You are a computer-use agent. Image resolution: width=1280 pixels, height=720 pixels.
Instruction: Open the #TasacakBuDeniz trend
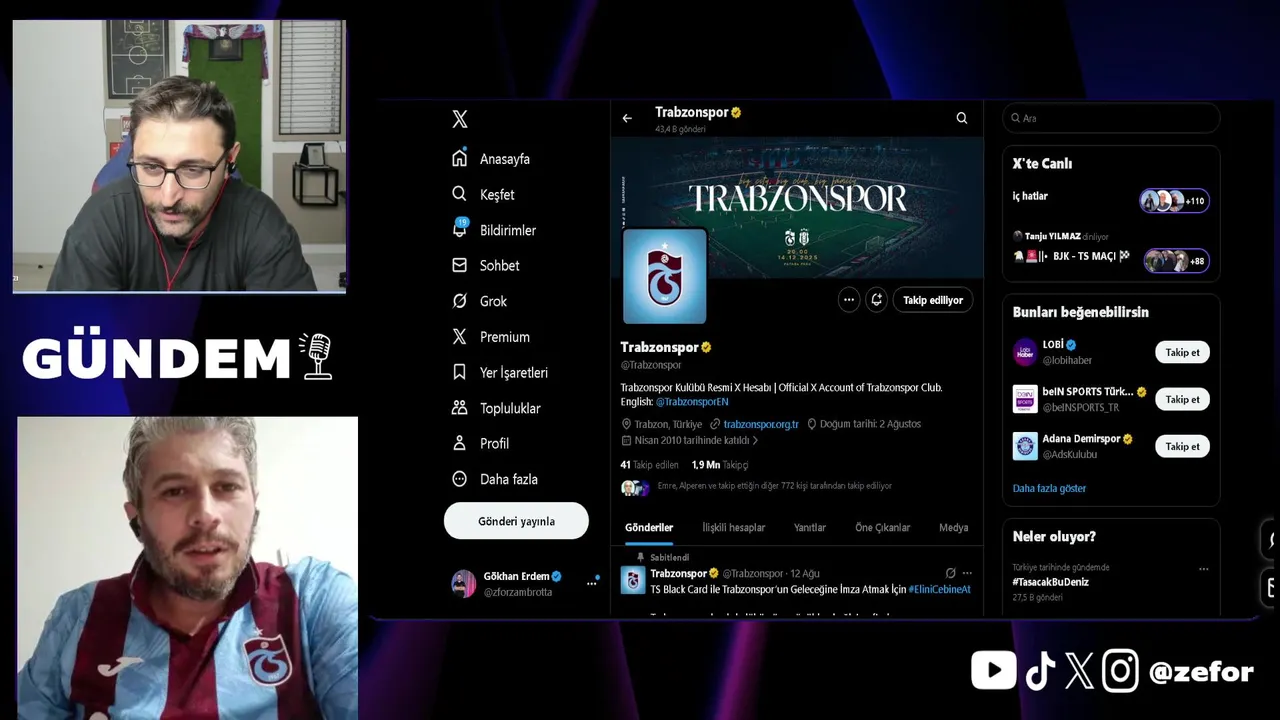(1050, 582)
